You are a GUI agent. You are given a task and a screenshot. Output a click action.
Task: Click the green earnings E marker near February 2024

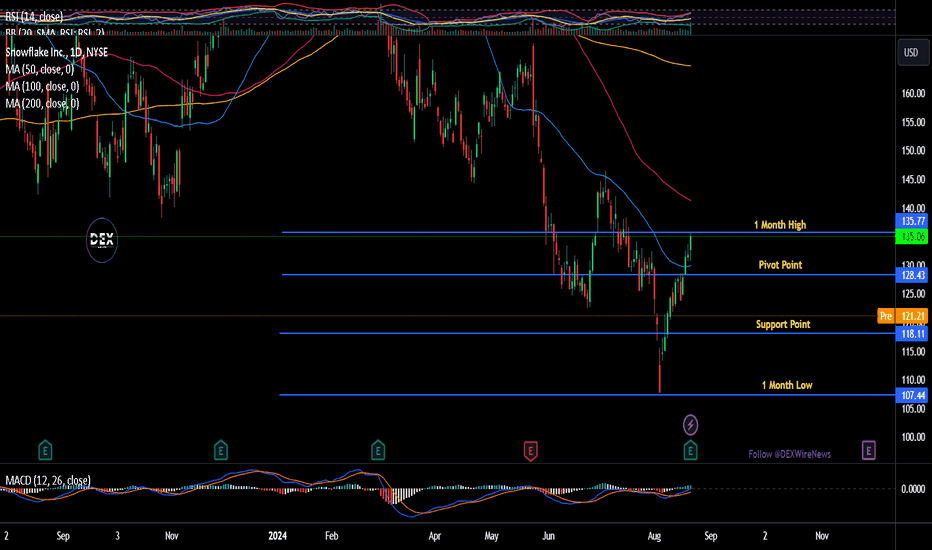click(x=378, y=451)
